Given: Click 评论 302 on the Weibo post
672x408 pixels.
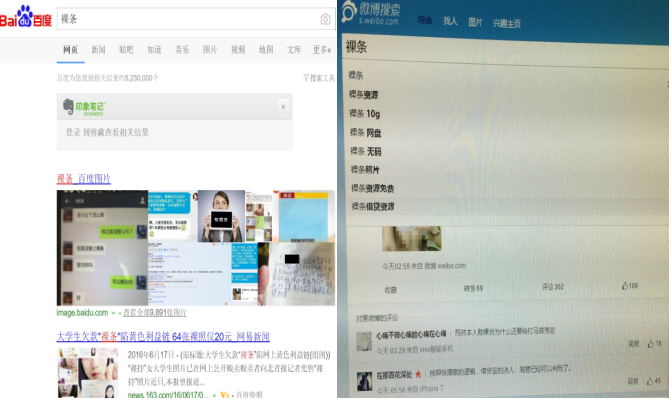Looking at the screenshot, I should click(x=553, y=287).
